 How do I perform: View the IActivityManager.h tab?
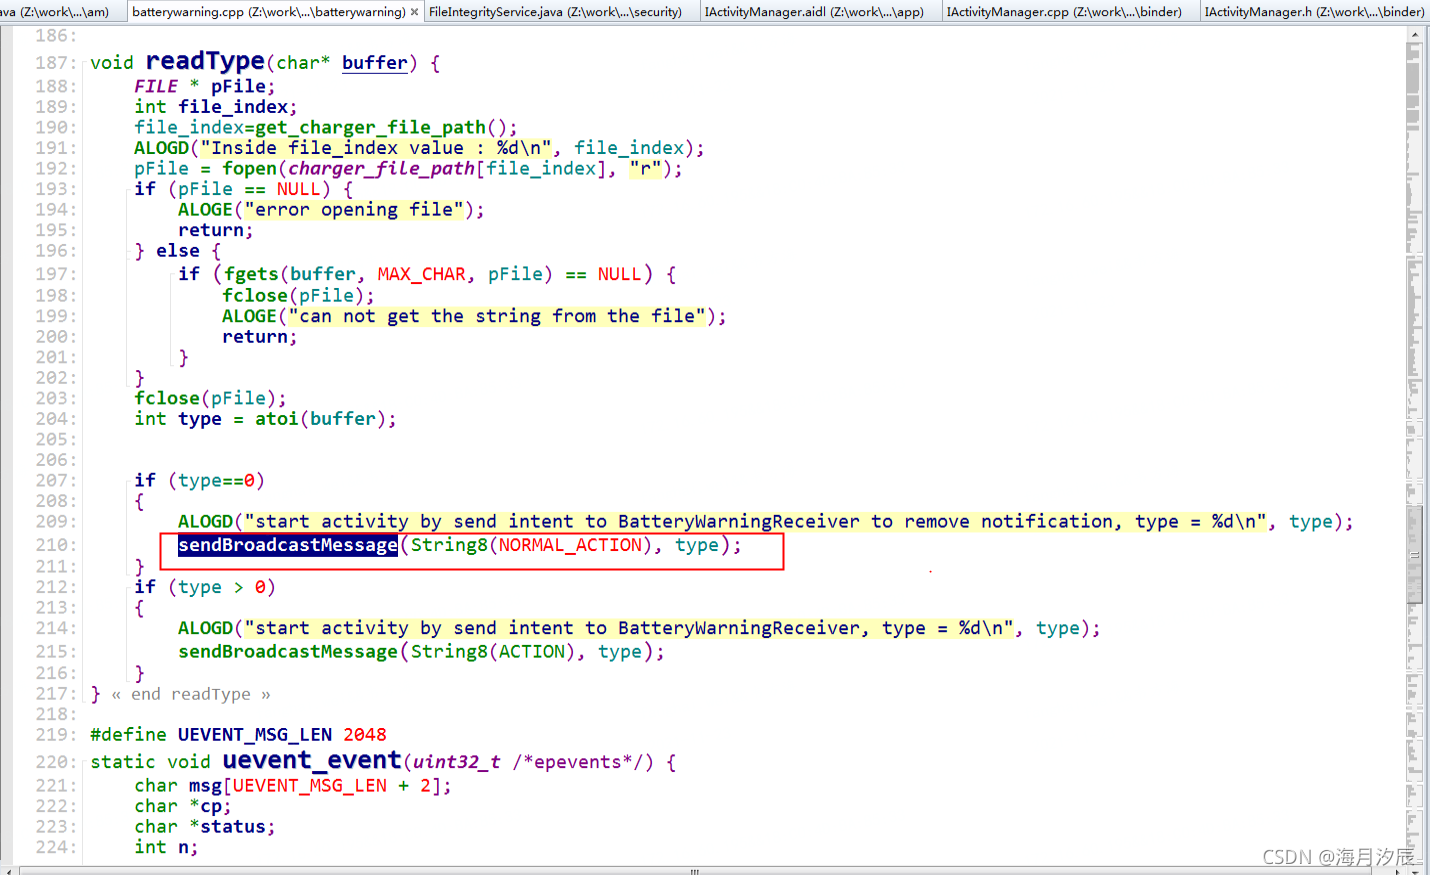pyautogui.click(x=1313, y=12)
